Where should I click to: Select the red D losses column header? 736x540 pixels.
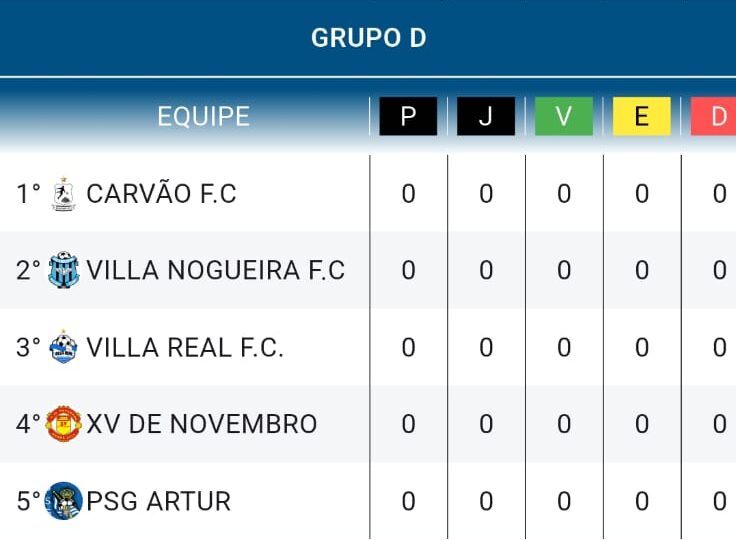click(x=713, y=116)
